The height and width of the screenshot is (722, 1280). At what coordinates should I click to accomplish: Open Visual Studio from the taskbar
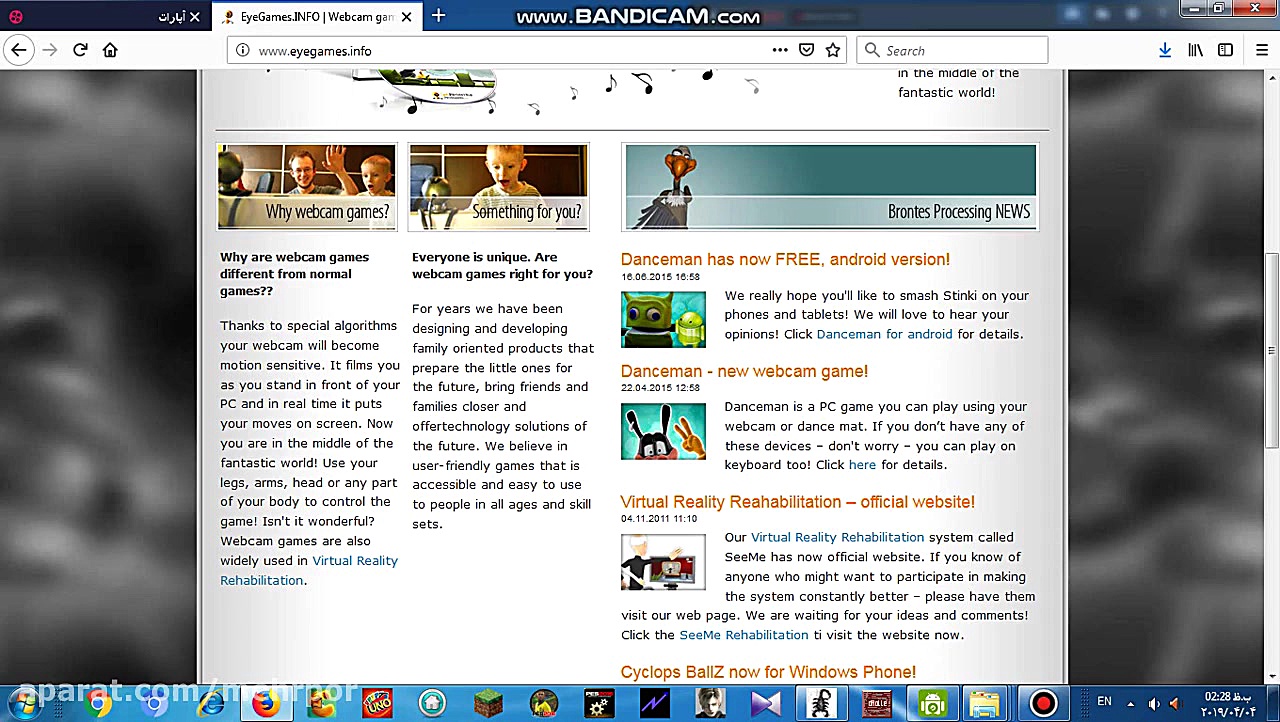[x=766, y=703]
